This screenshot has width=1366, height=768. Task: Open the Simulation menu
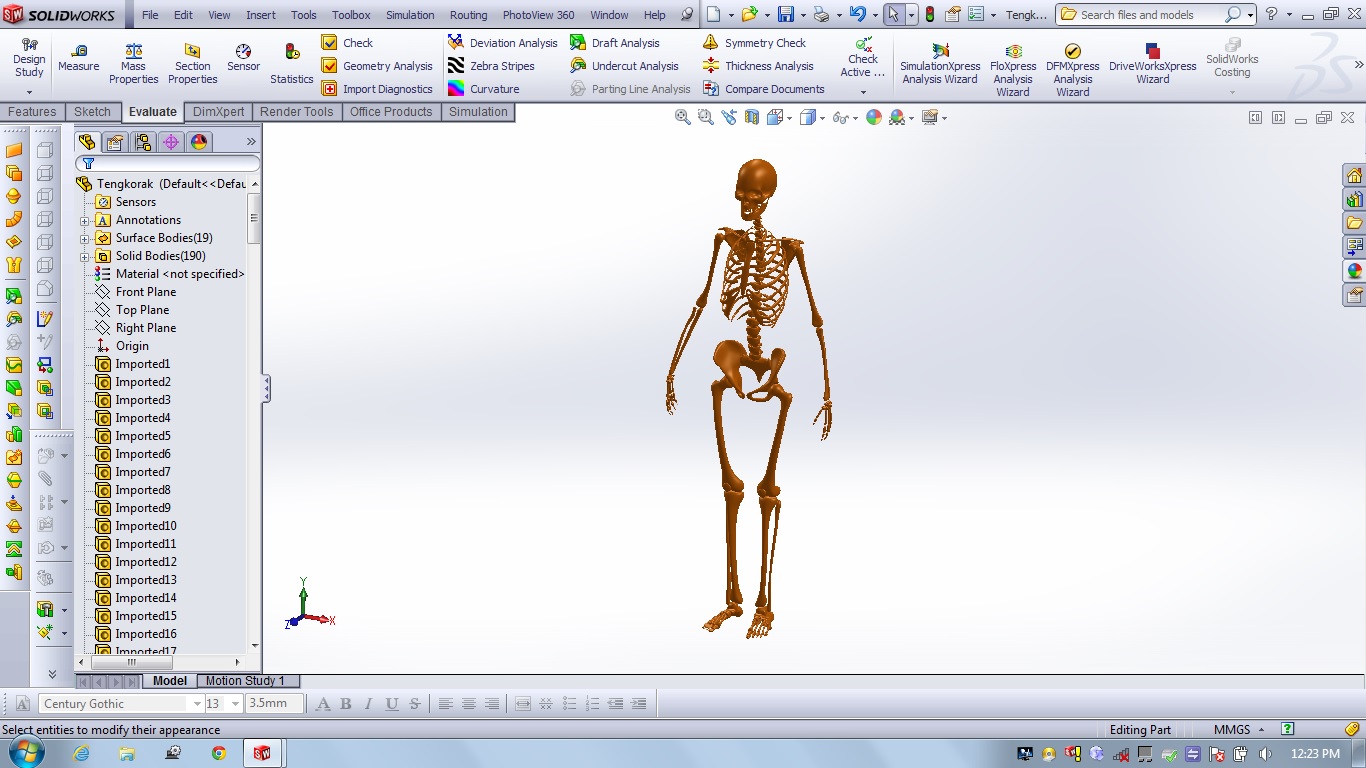click(x=410, y=15)
